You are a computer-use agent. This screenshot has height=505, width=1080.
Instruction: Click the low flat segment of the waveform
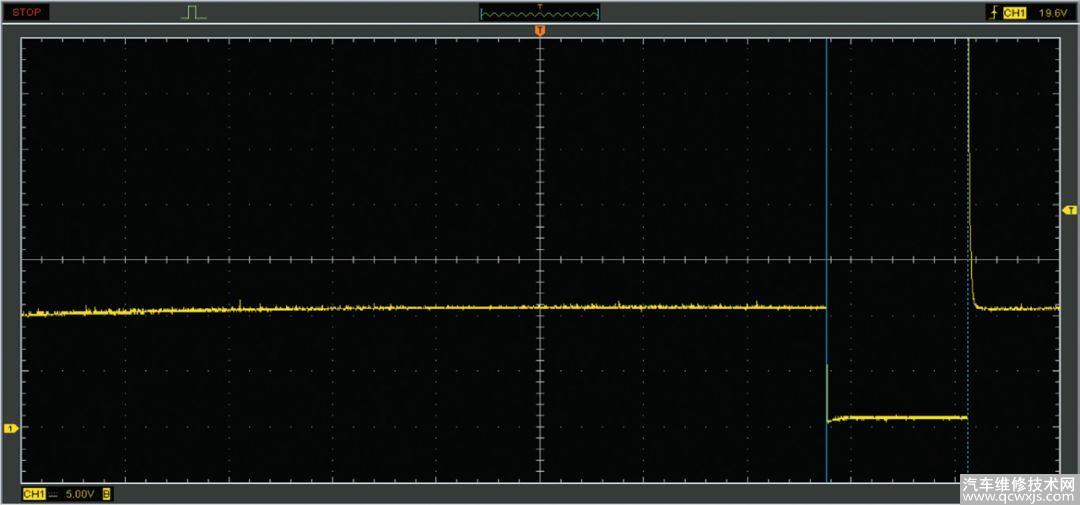click(x=897, y=418)
